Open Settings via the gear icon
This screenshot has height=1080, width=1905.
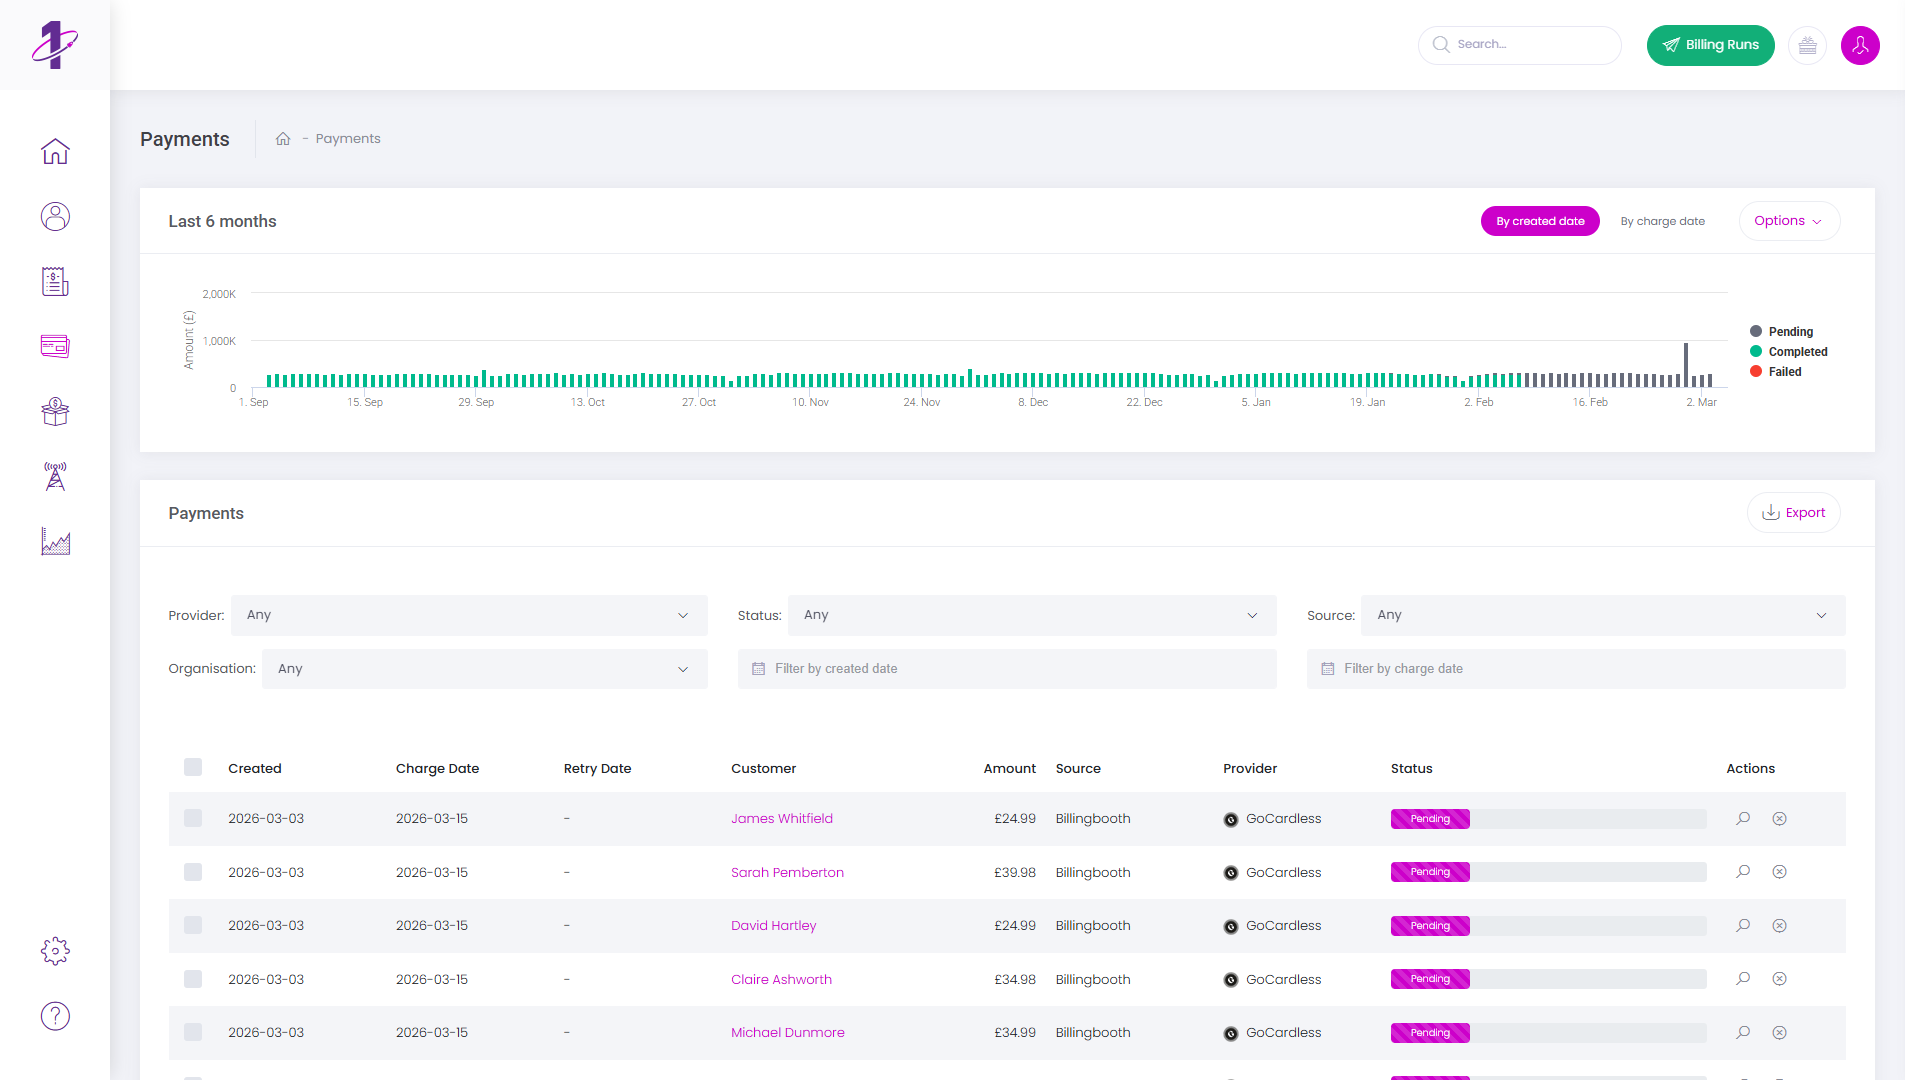point(55,951)
